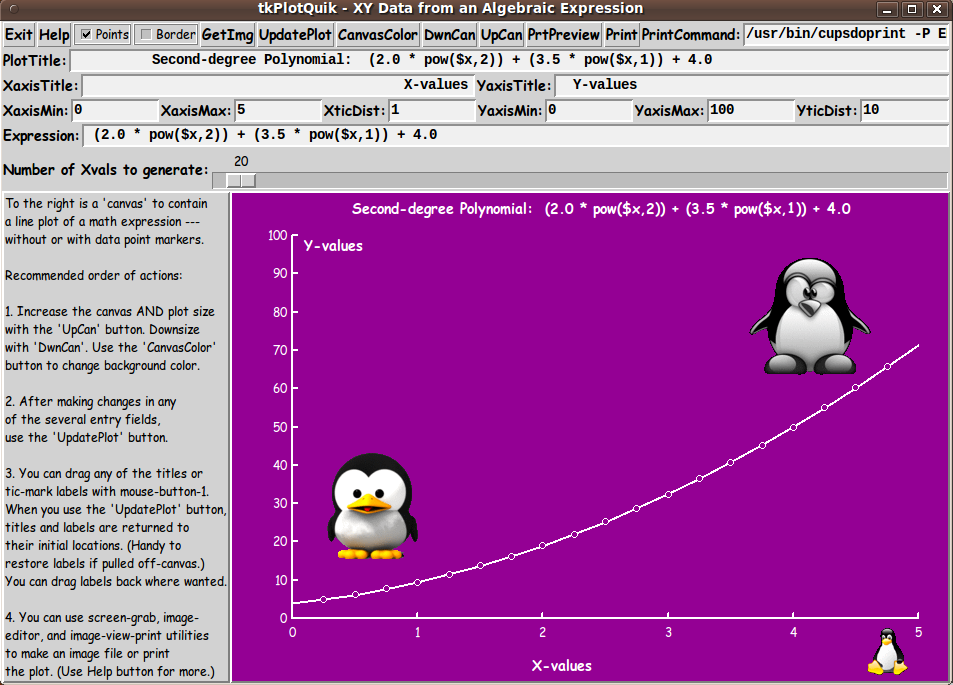
Task: Click the cartoon penguin with yellow beak
Action: coord(372,506)
